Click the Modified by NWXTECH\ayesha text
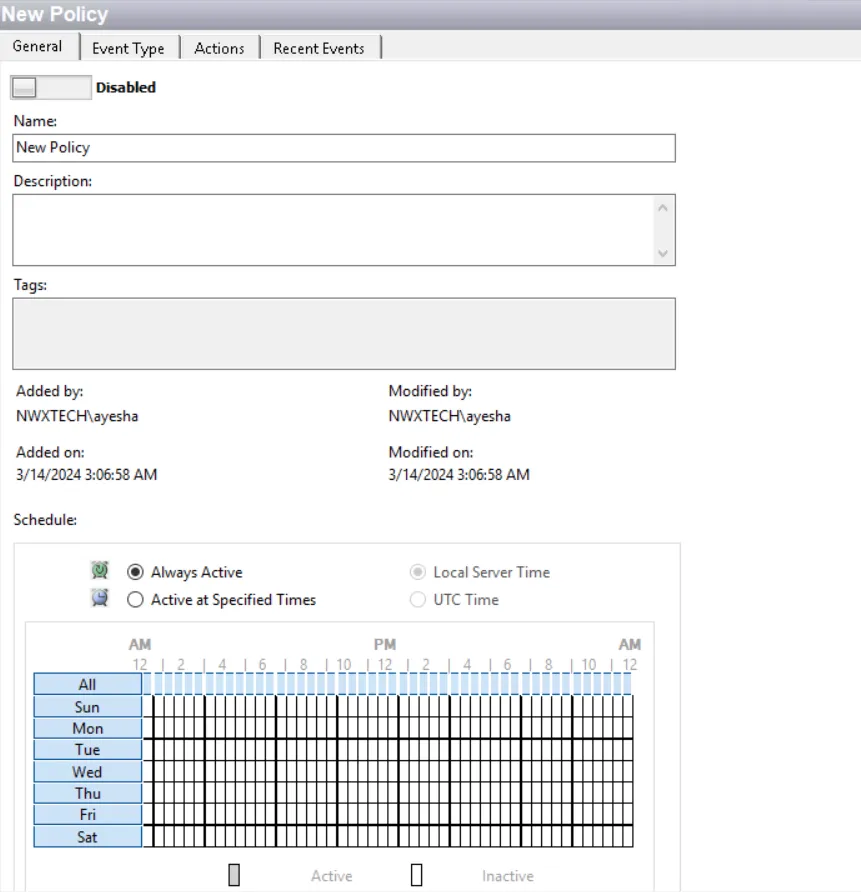 (449, 416)
